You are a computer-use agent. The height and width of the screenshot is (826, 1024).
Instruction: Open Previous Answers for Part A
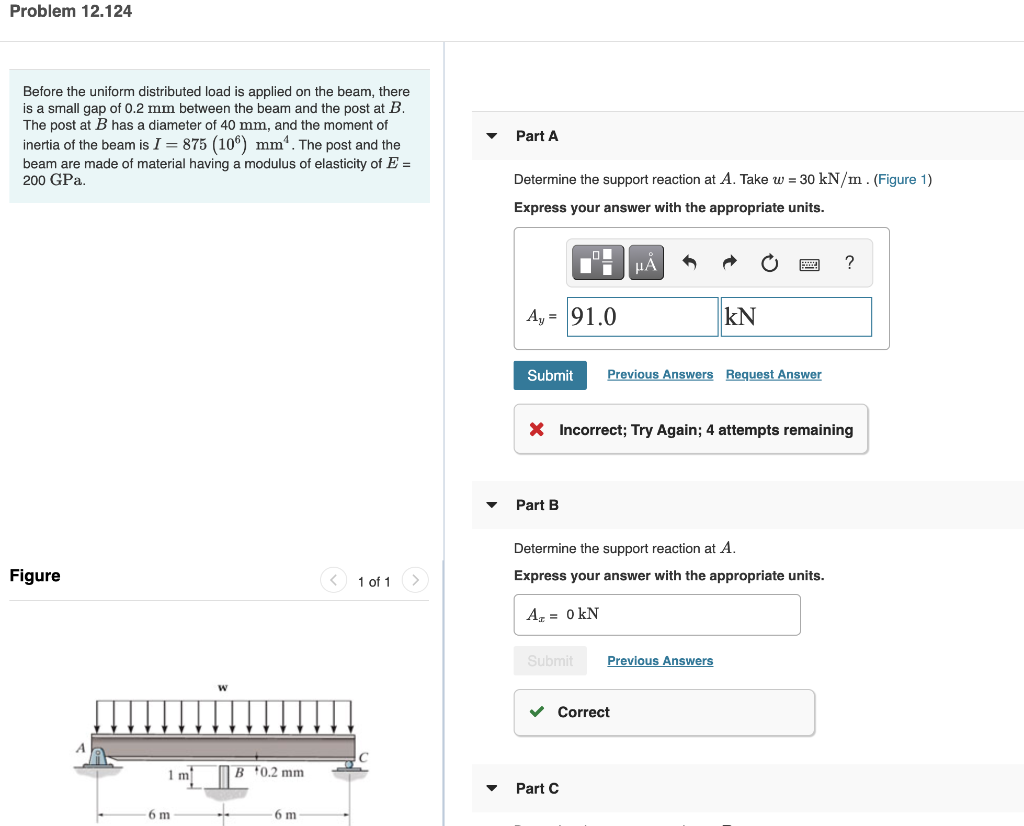660,374
